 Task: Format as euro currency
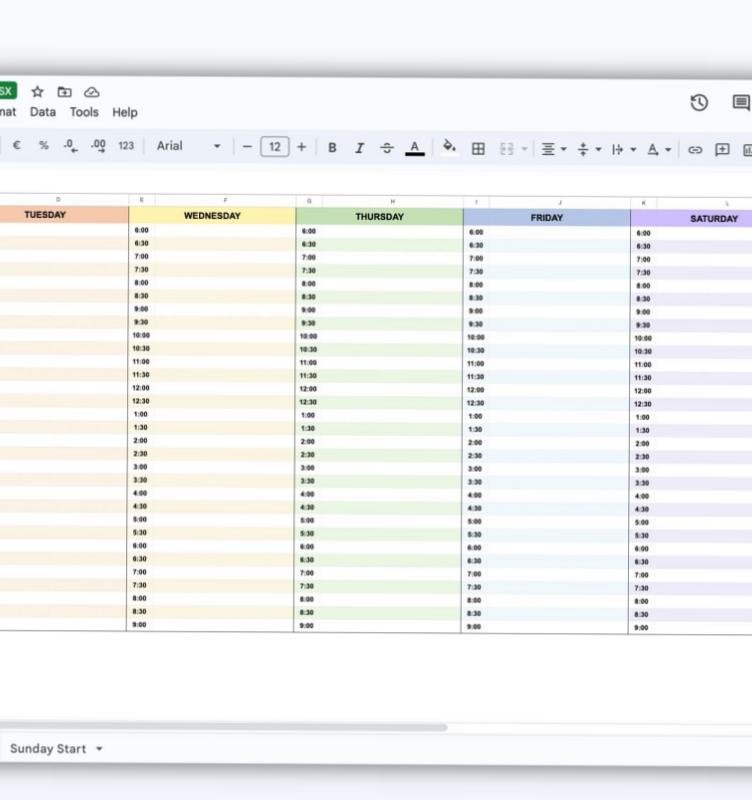coord(16,145)
